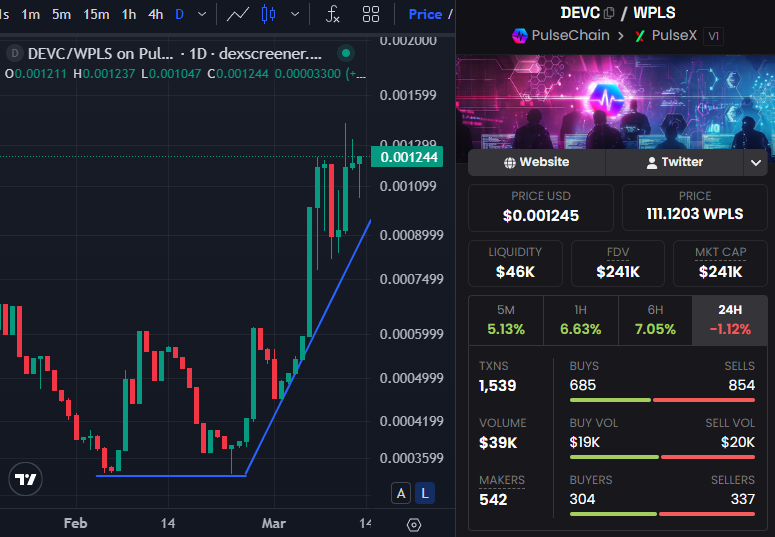Click the VOLUME value $39K

click(x=498, y=443)
